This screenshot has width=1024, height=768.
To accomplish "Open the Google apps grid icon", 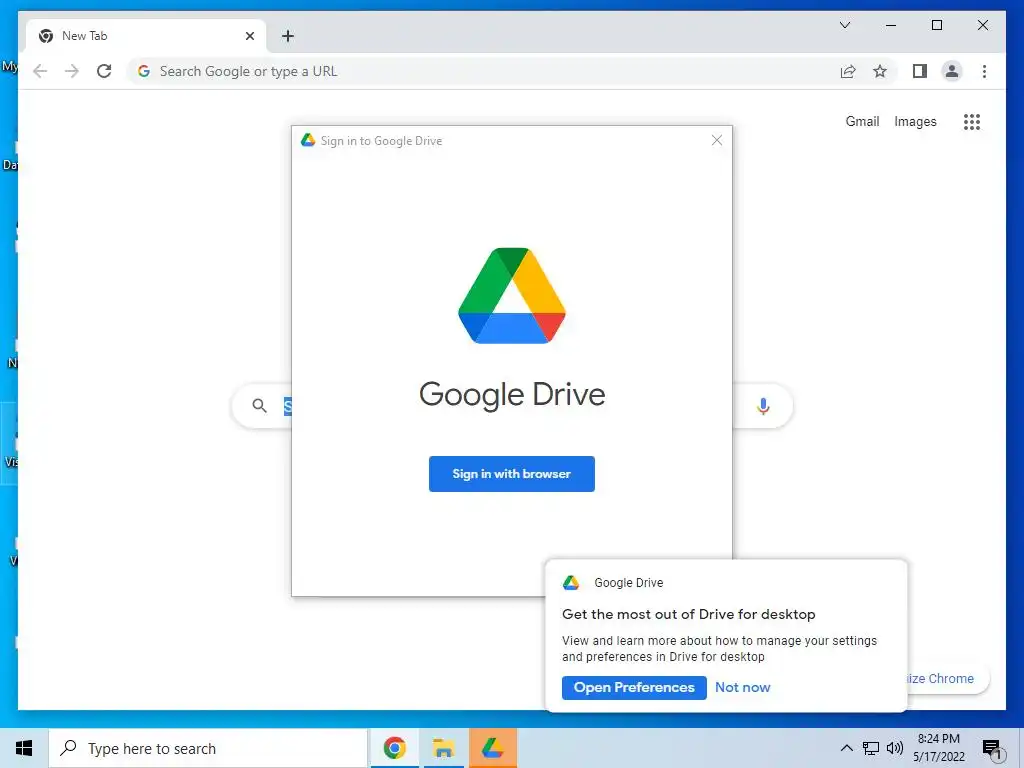I will [971, 121].
